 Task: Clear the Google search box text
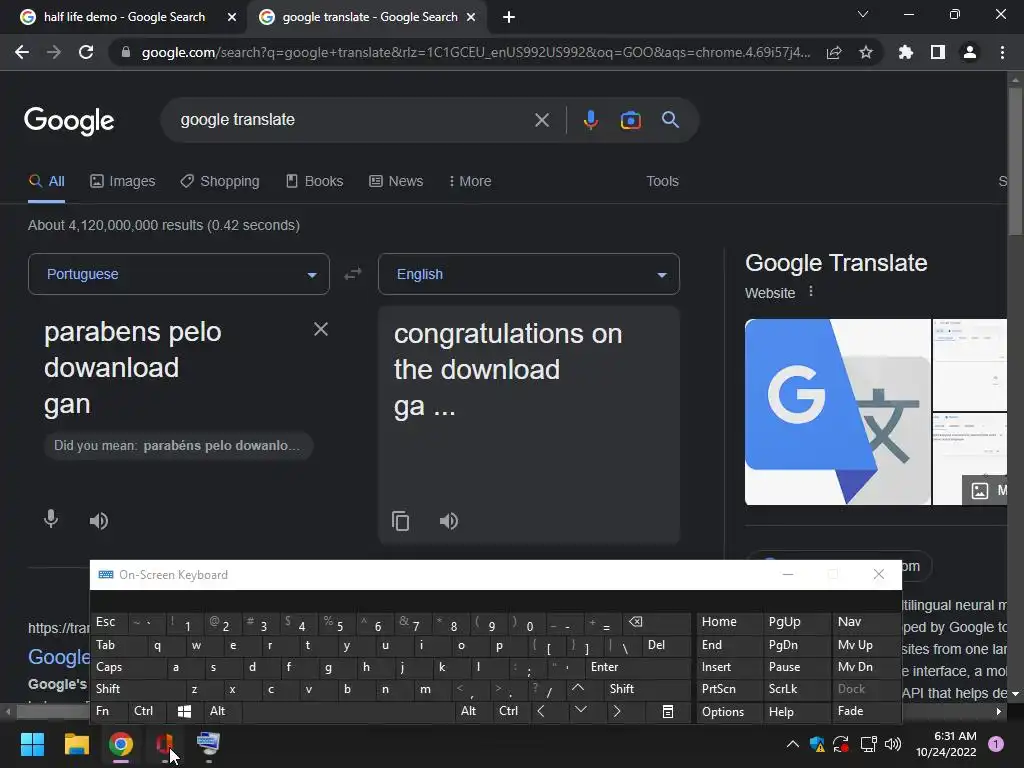pos(541,120)
